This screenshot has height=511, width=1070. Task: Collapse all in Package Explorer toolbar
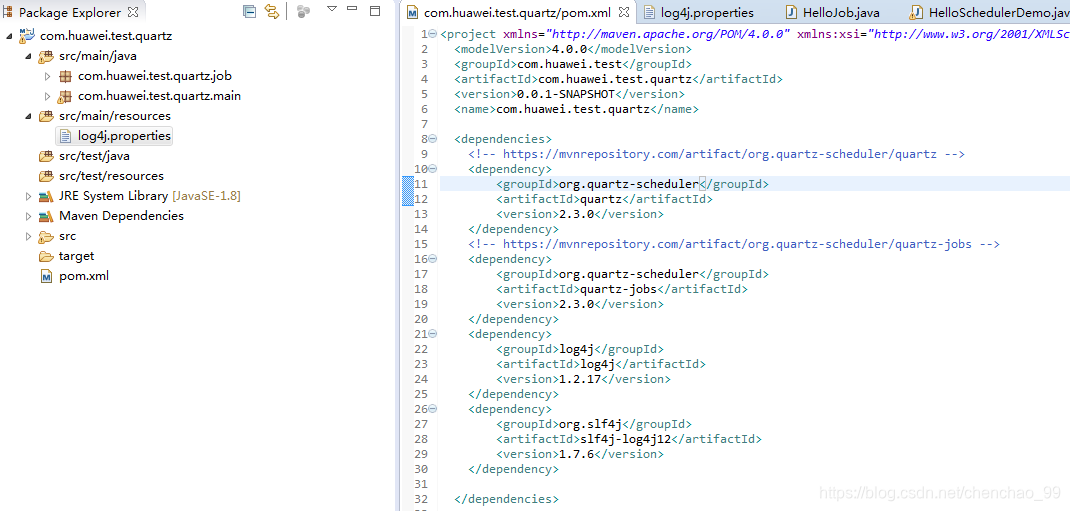coord(250,11)
